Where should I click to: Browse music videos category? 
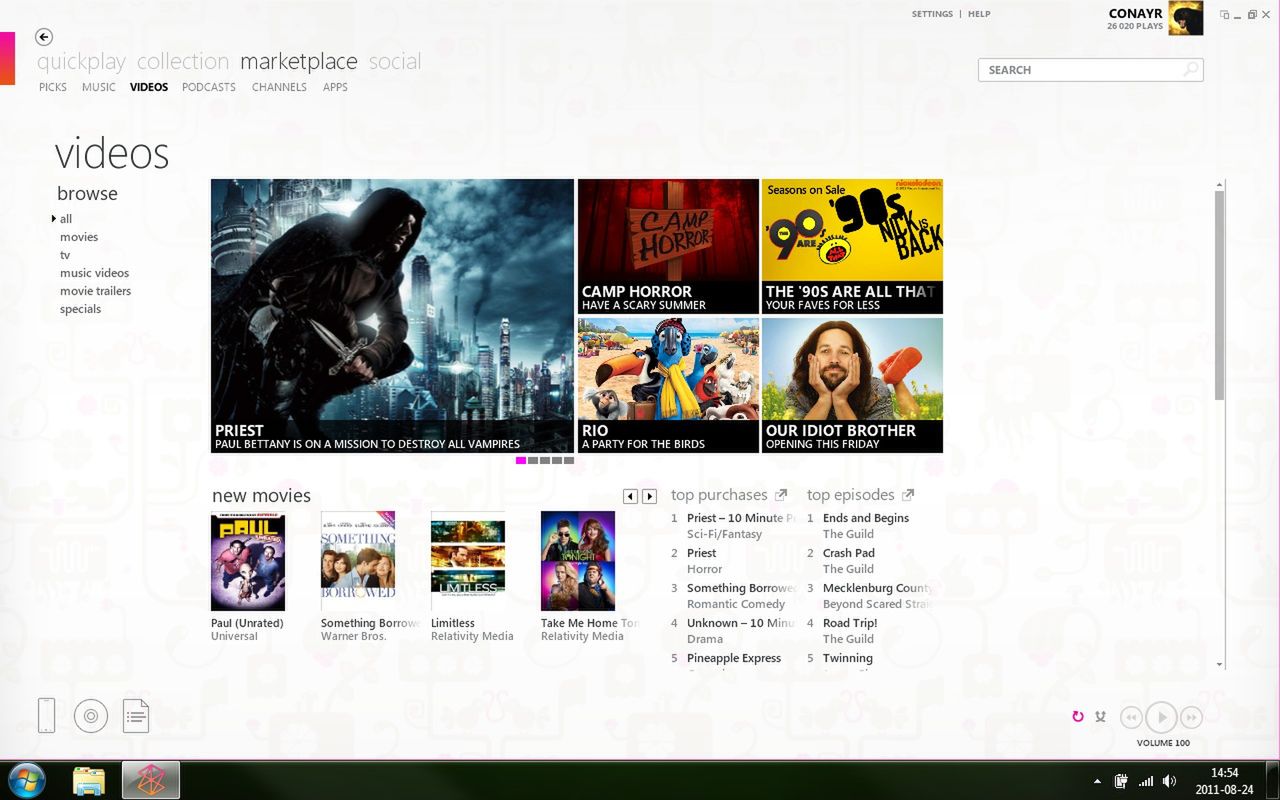click(94, 273)
